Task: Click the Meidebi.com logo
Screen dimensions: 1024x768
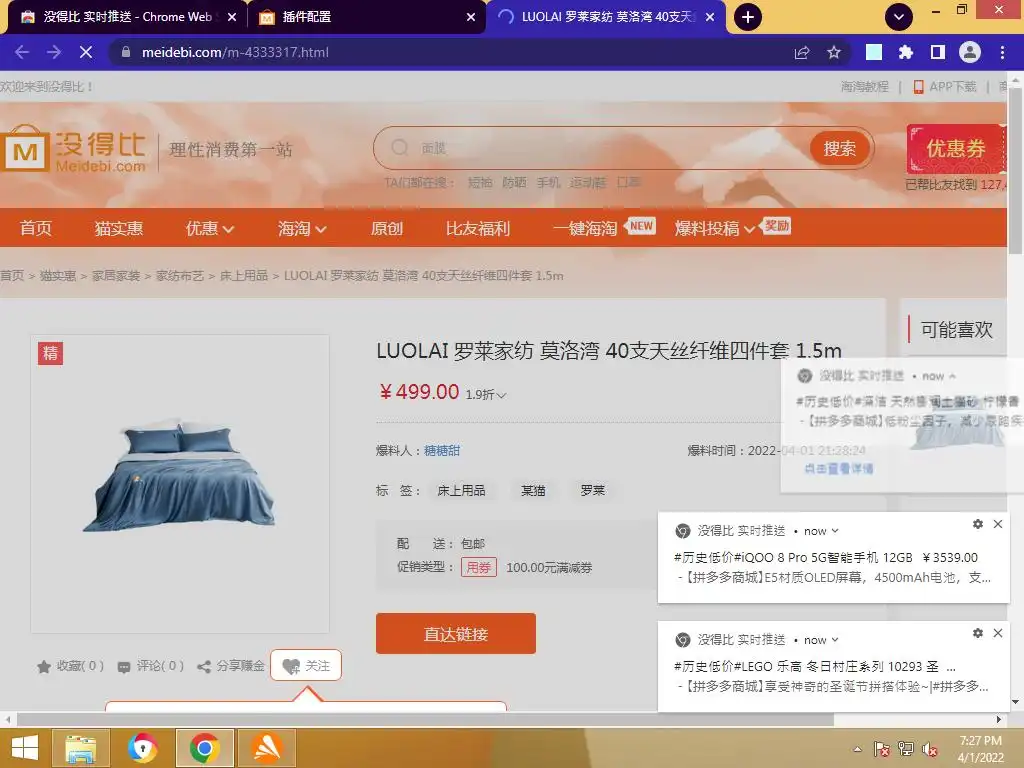Action: click(73, 148)
